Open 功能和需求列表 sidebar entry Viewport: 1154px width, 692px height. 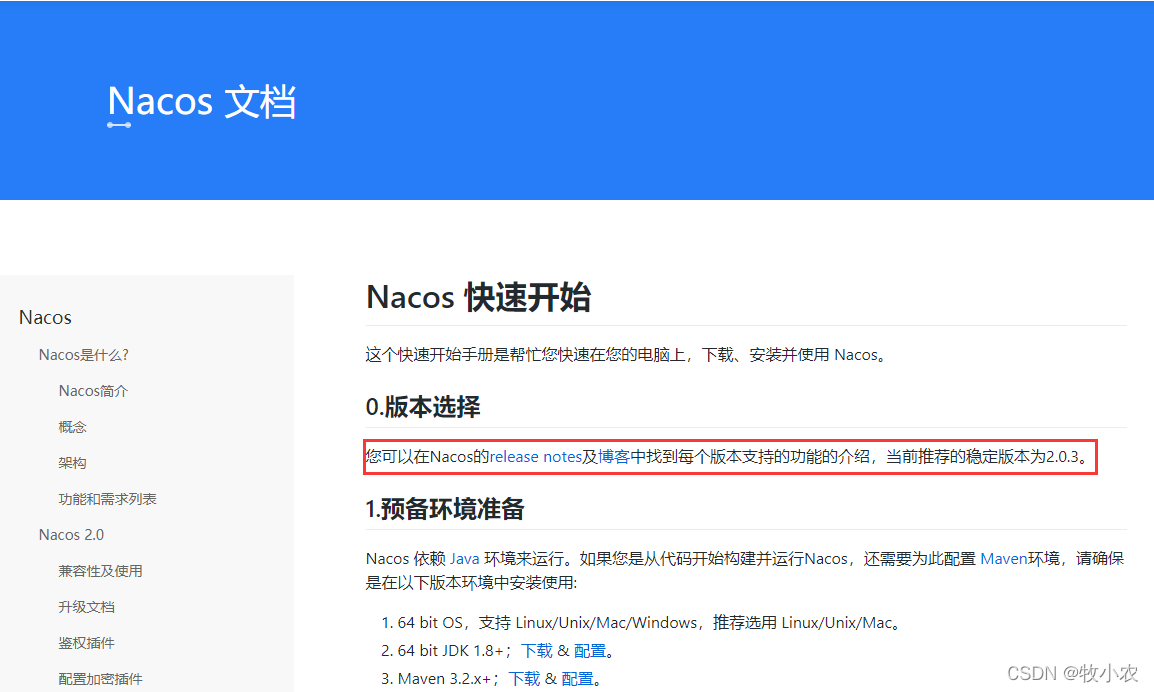(107, 499)
